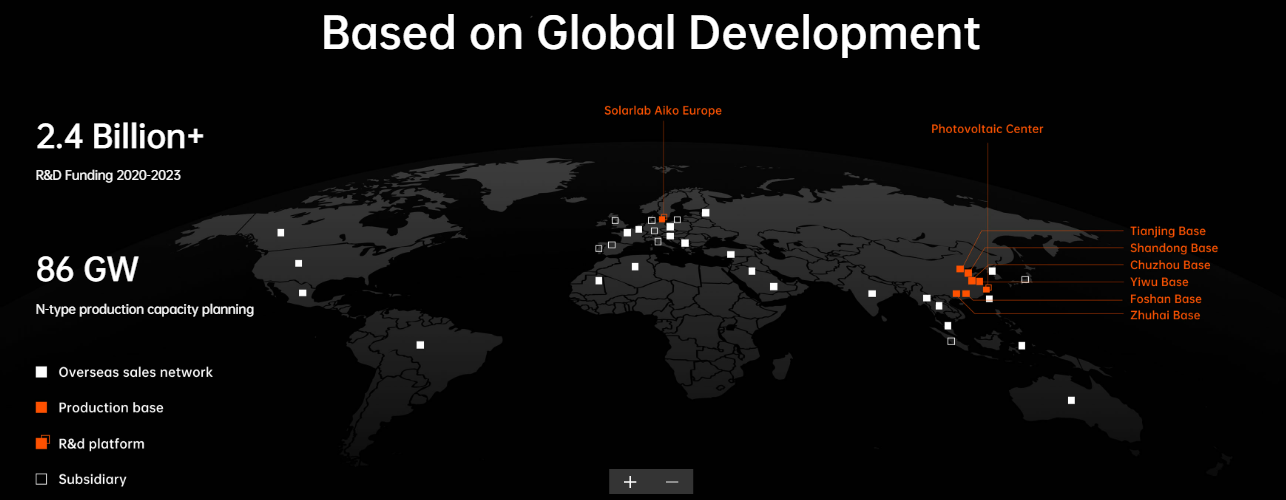Click the Yiwu Base label
Viewport: 1286px width, 500px height.
click(x=1159, y=282)
